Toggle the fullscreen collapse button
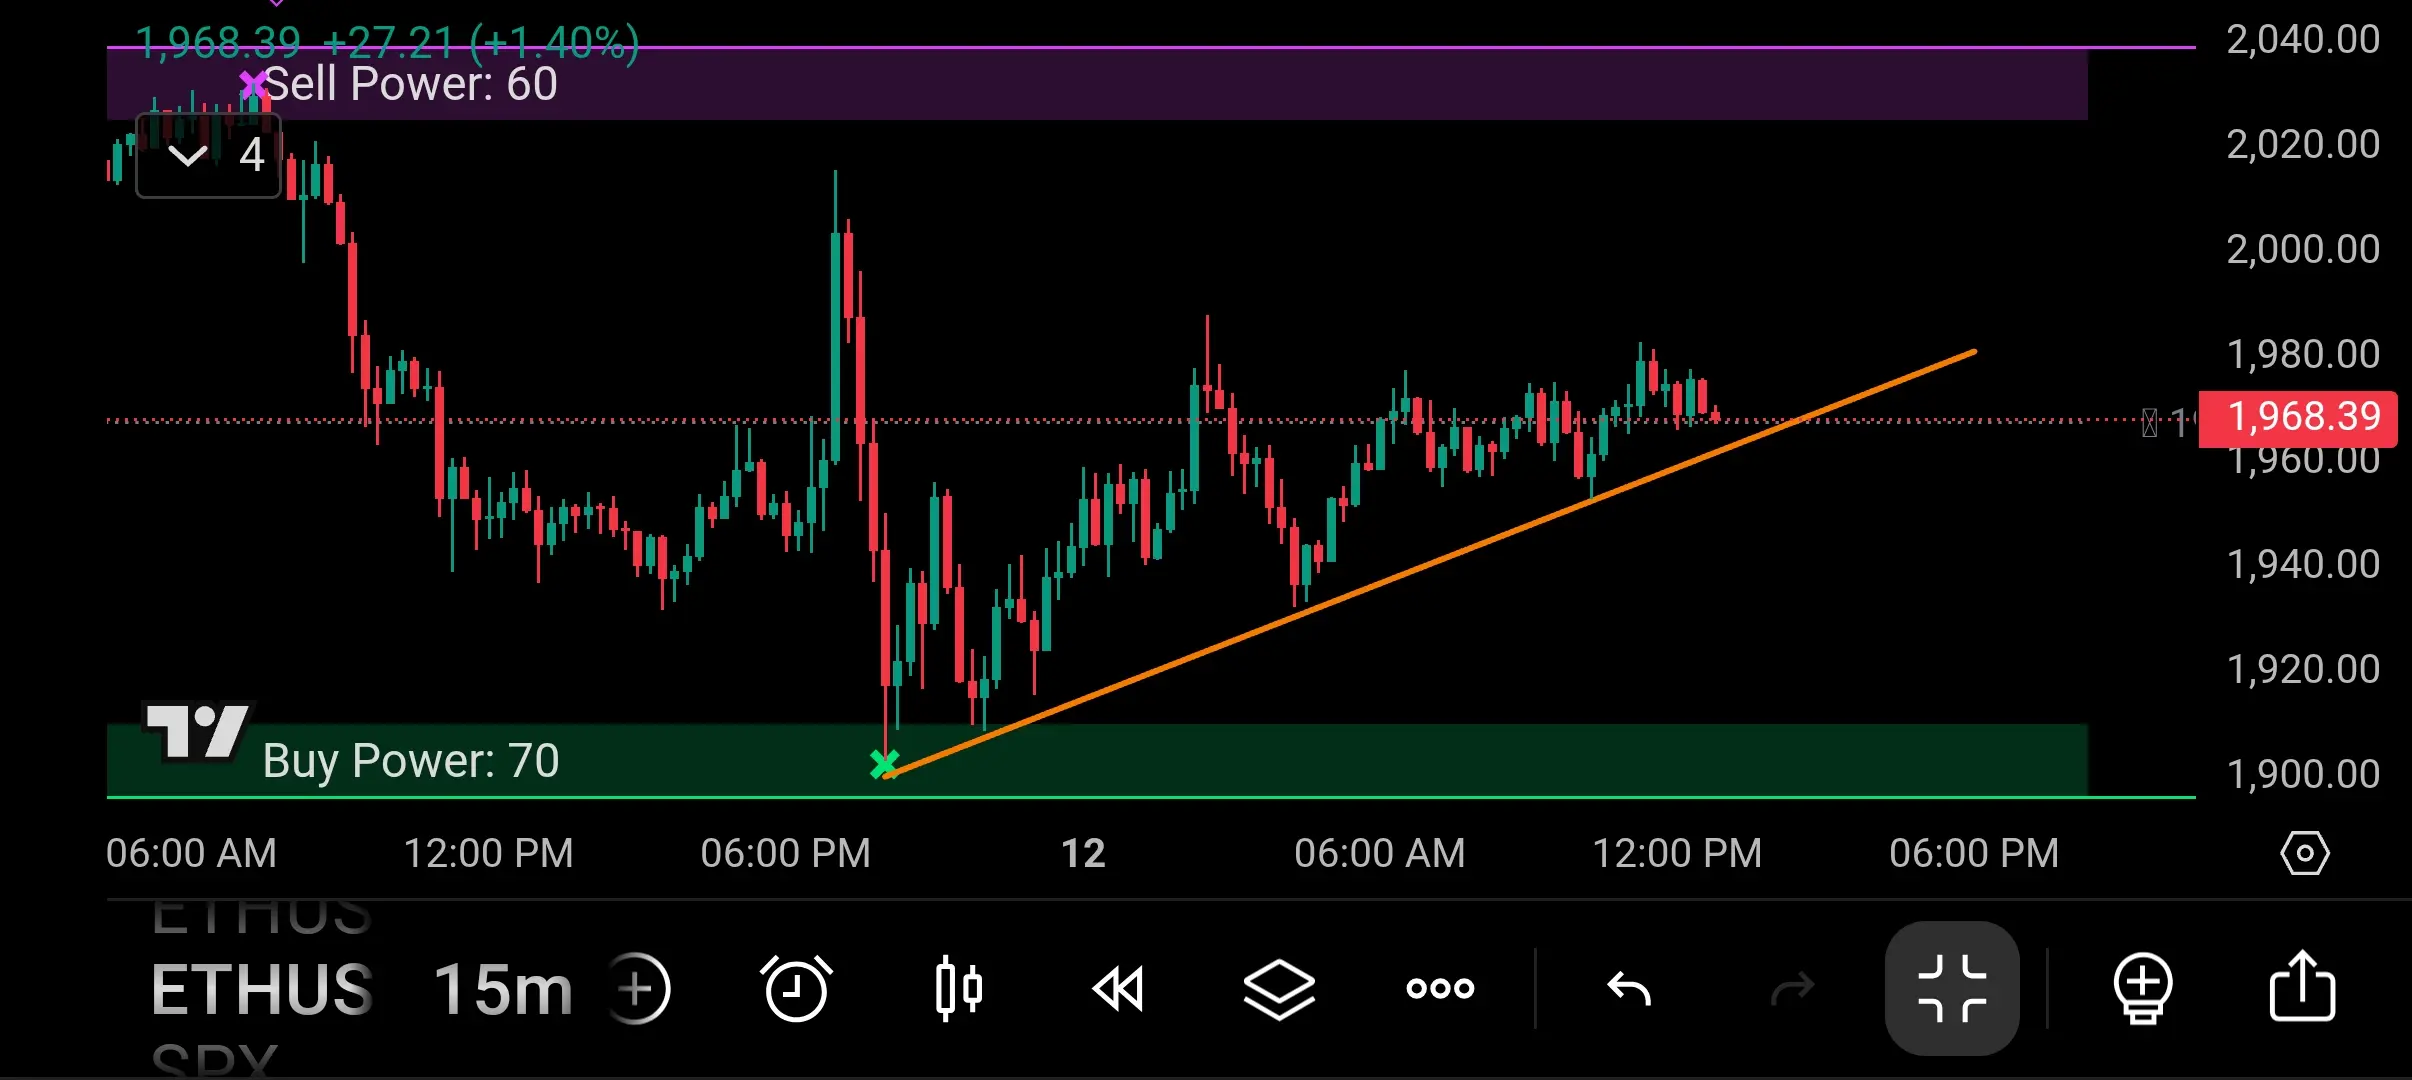This screenshot has width=2412, height=1080. tap(1951, 989)
